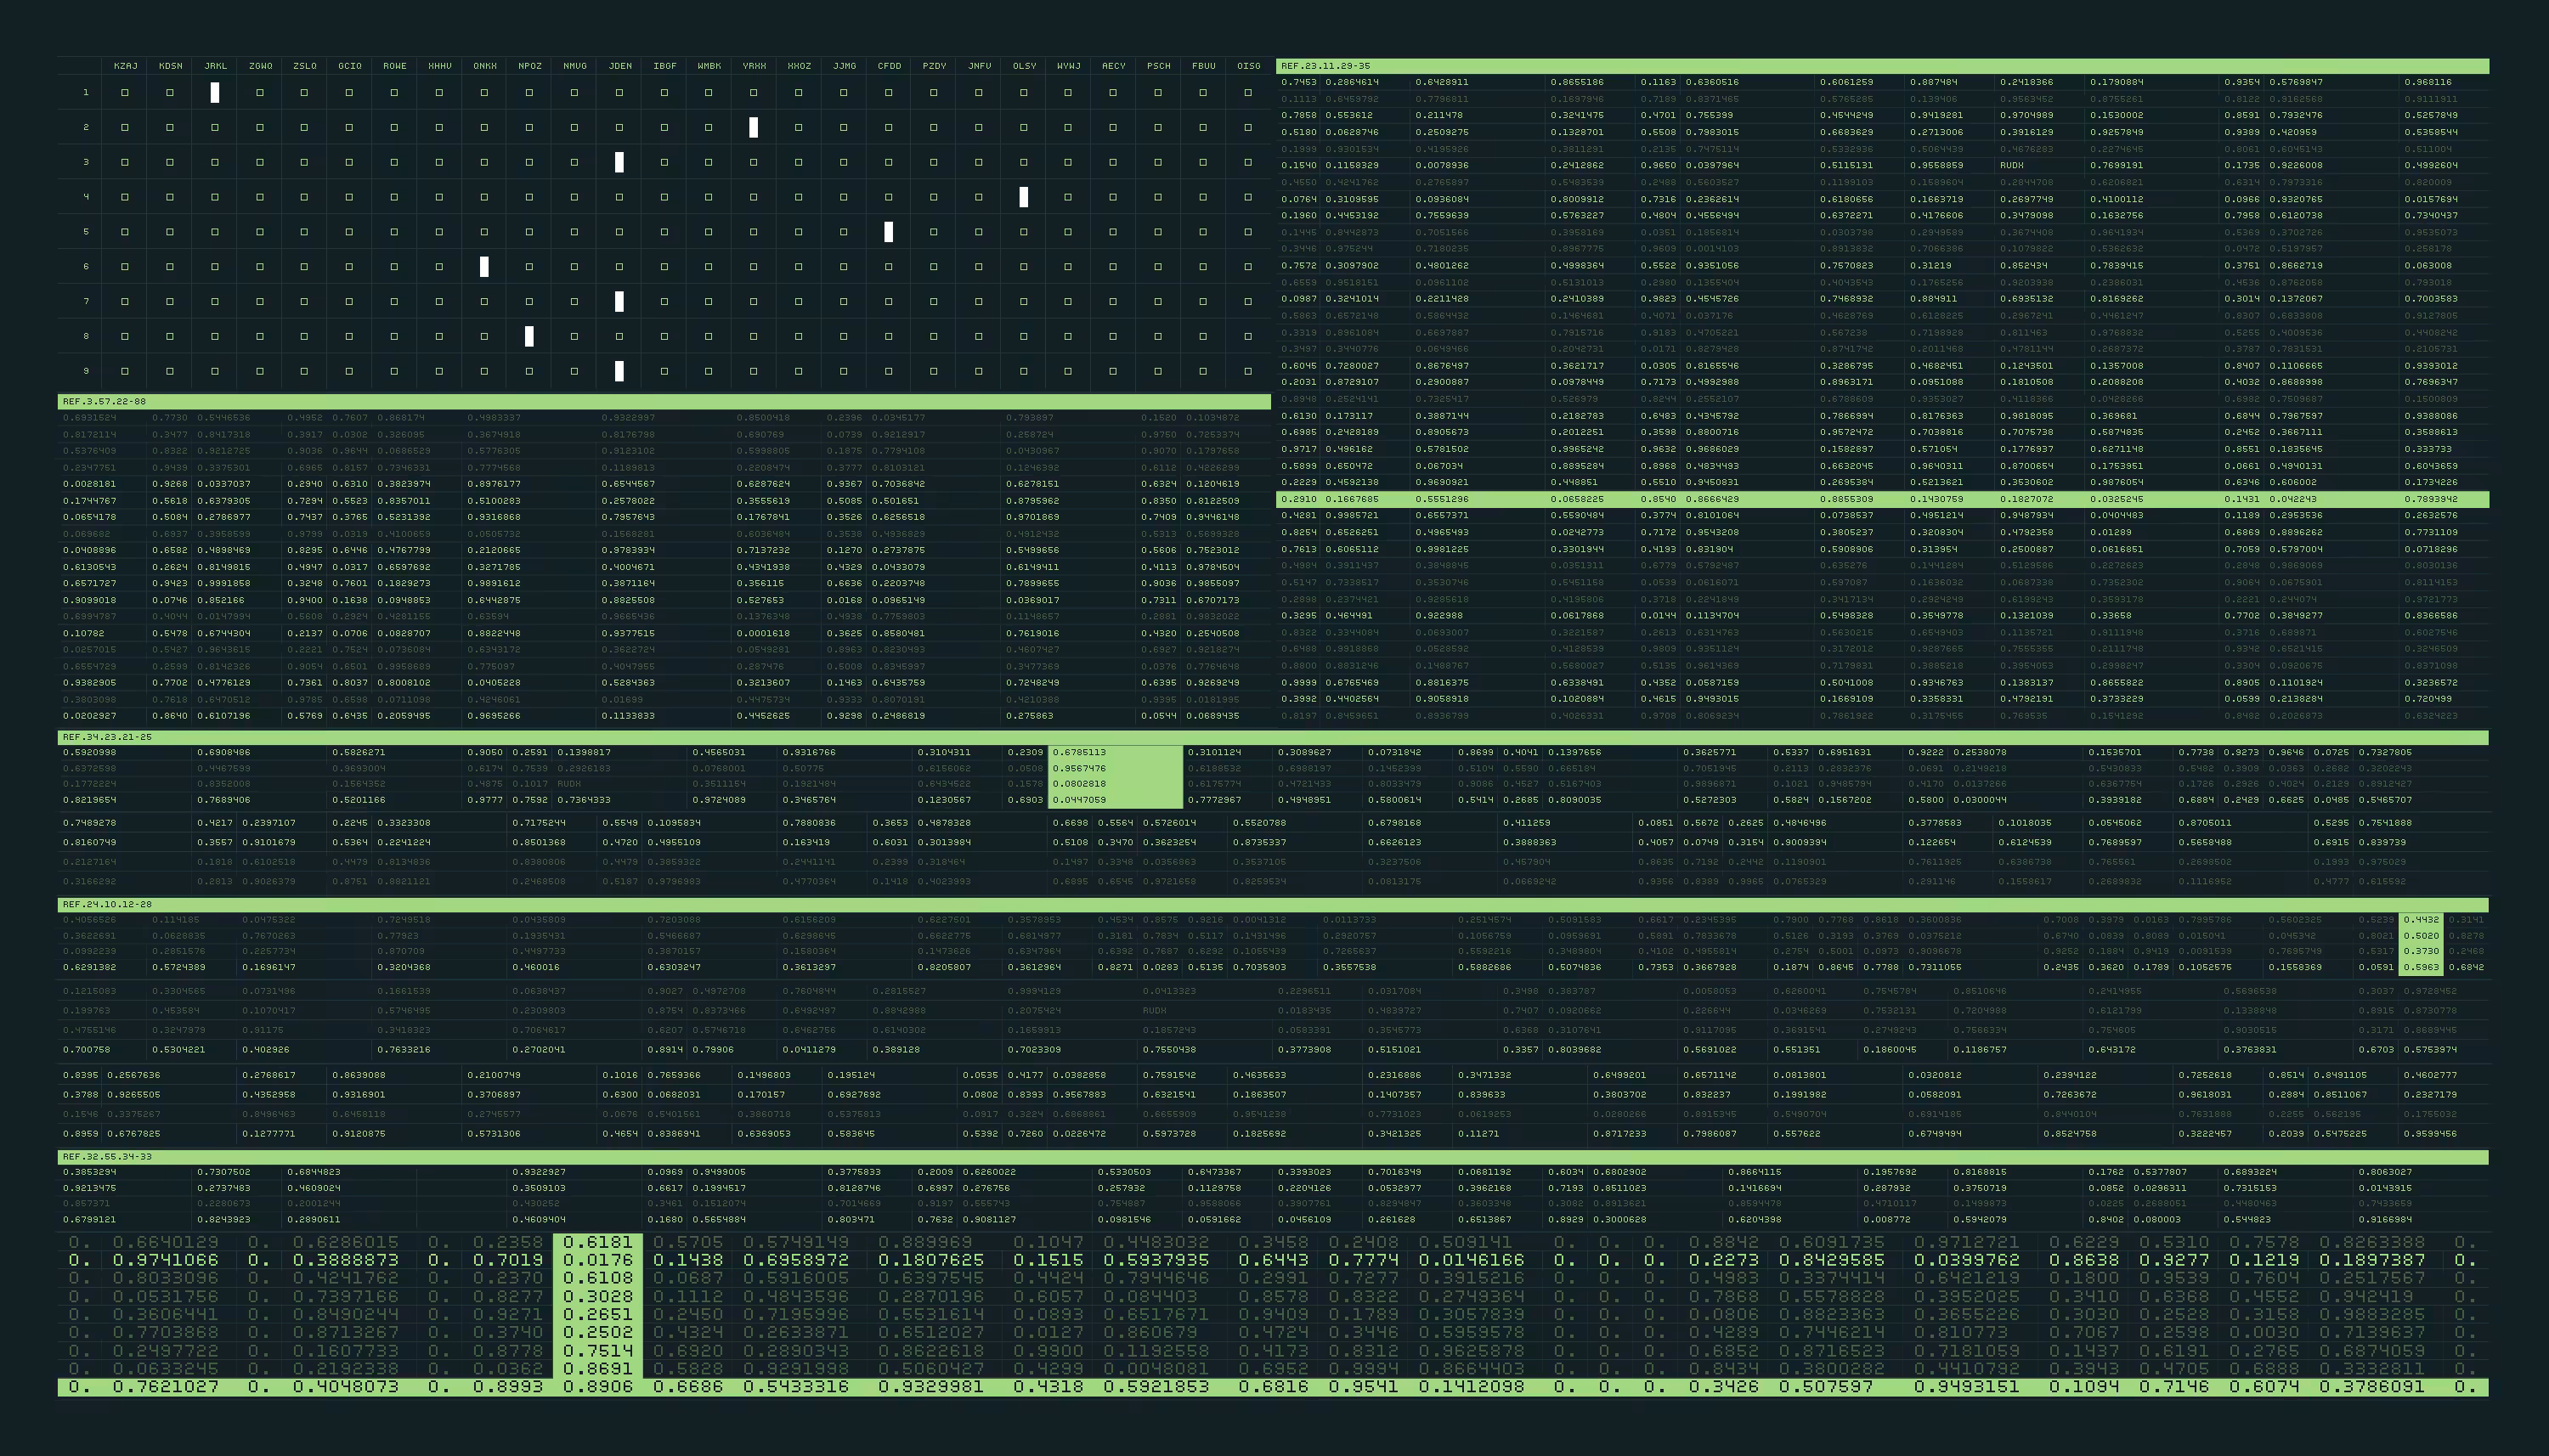Select value 0.7453 under REF.23.11.29-35
The height and width of the screenshot is (1456, 2549).
click(x=1299, y=82)
